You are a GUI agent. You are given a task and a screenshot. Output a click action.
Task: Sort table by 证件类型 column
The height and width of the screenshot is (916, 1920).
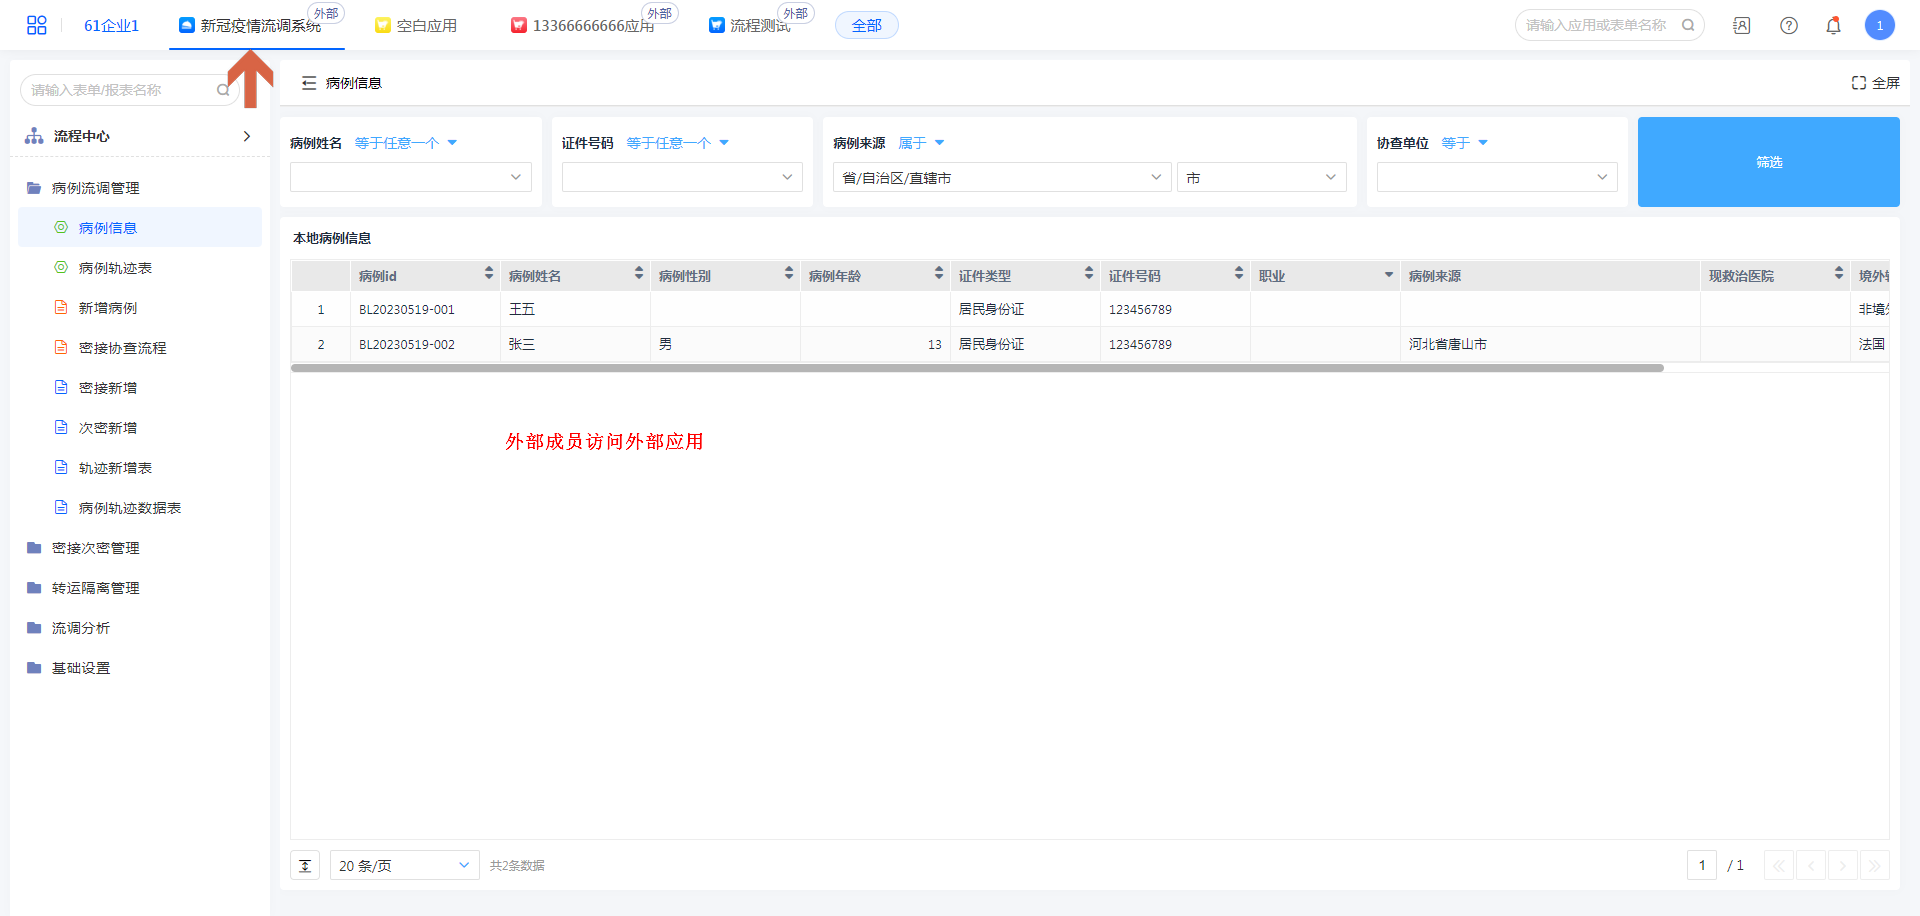pos(1088,274)
